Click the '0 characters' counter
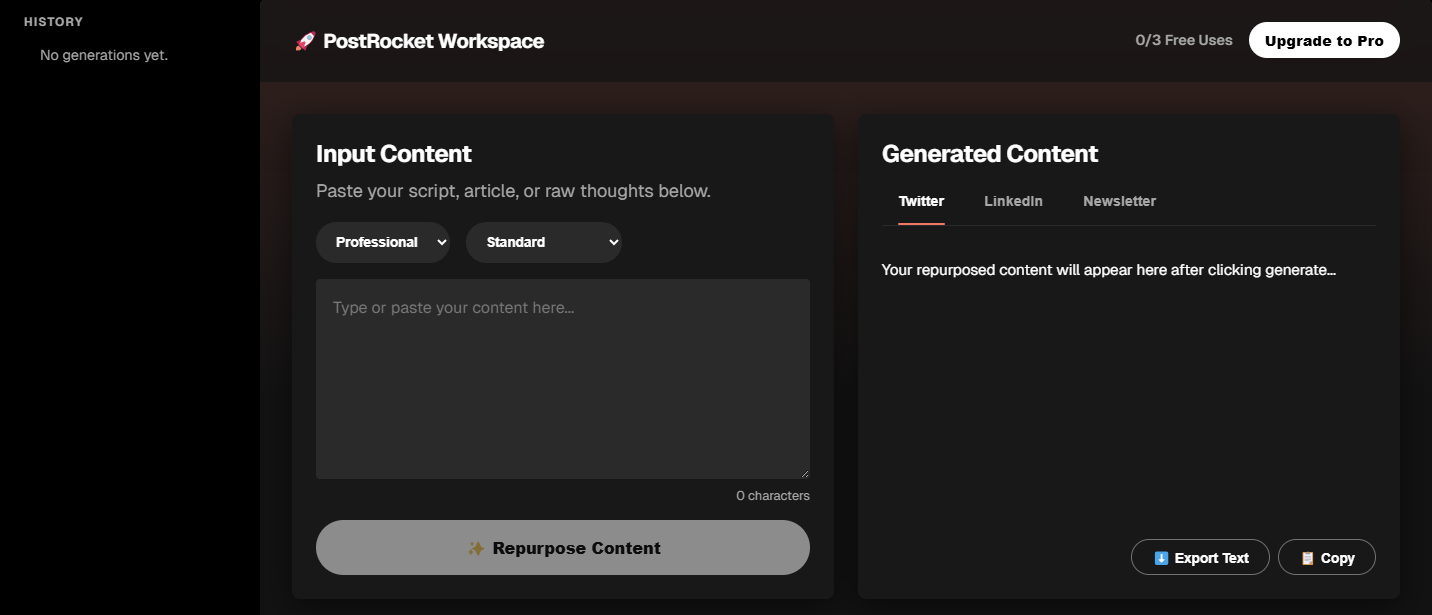The height and width of the screenshot is (615, 1432). coord(773,496)
